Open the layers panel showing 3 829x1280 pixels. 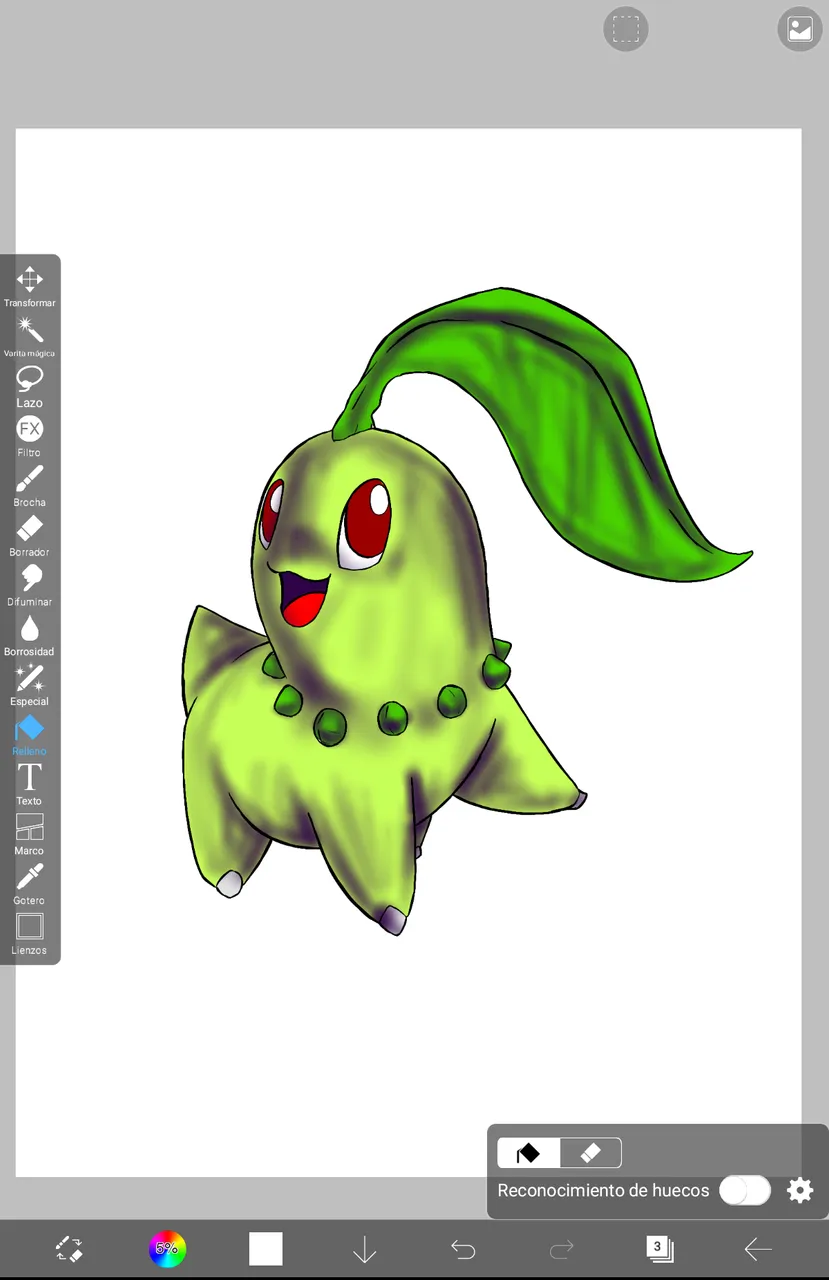pyautogui.click(x=659, y=1248)
